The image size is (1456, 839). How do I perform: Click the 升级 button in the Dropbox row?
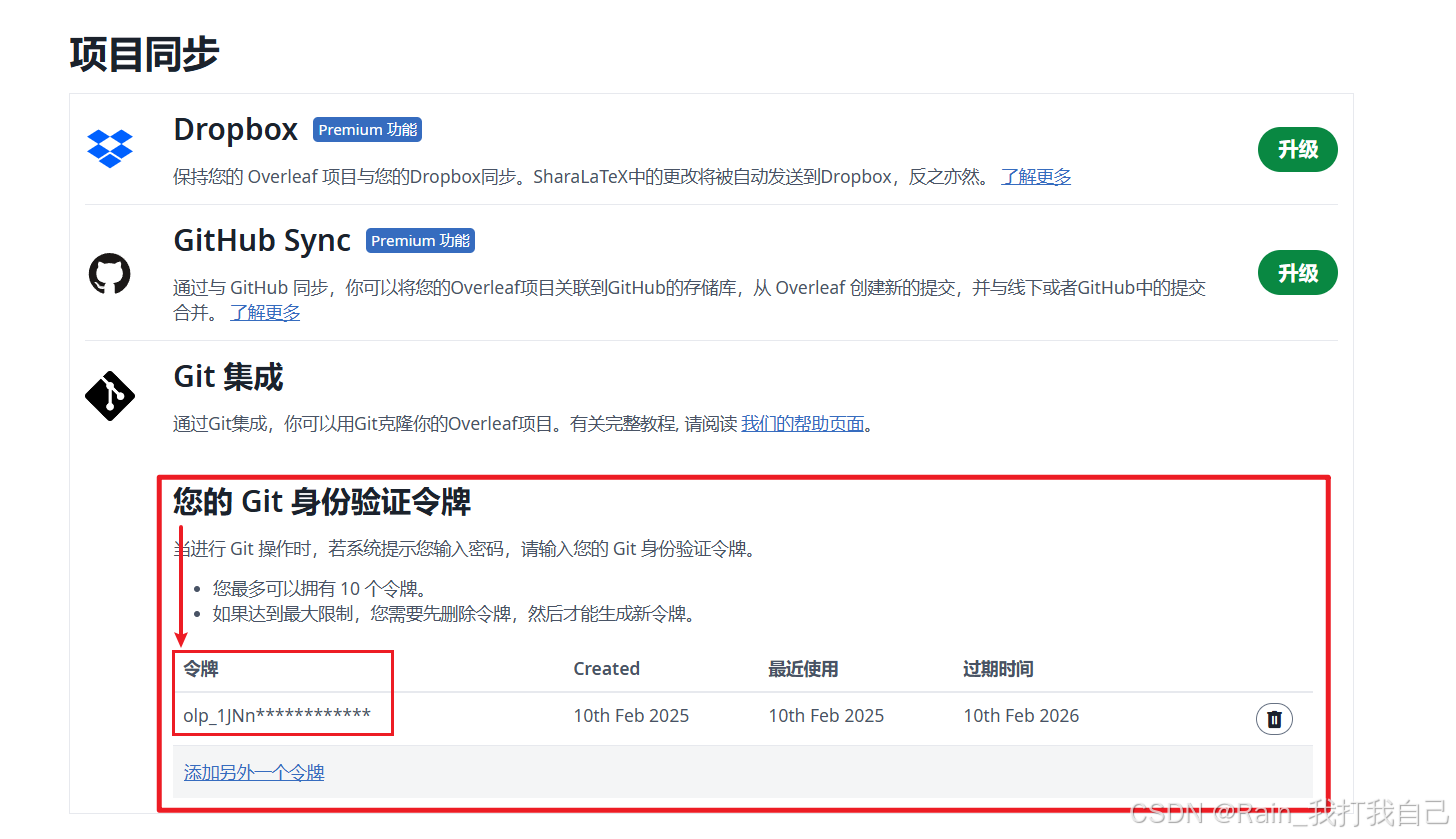pyautogui.click(x=1297, y=149)
